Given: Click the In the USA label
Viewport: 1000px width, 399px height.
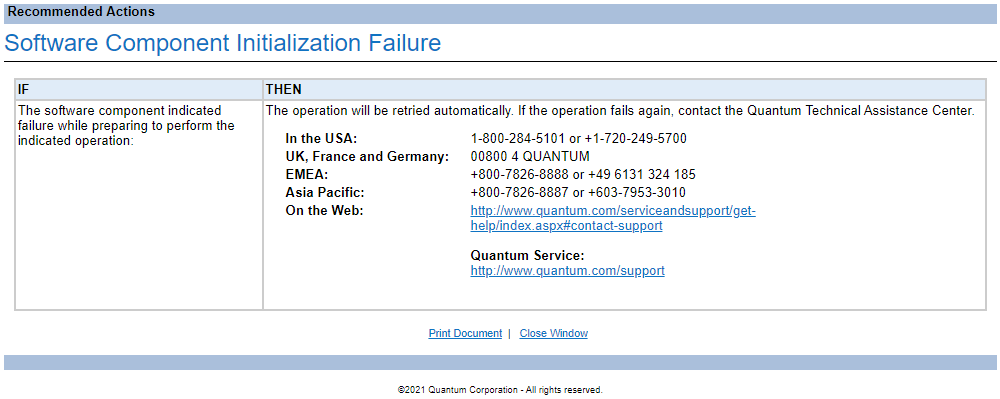Looking at the screenshot, I should pyautogui.click(x=321, y=138).
